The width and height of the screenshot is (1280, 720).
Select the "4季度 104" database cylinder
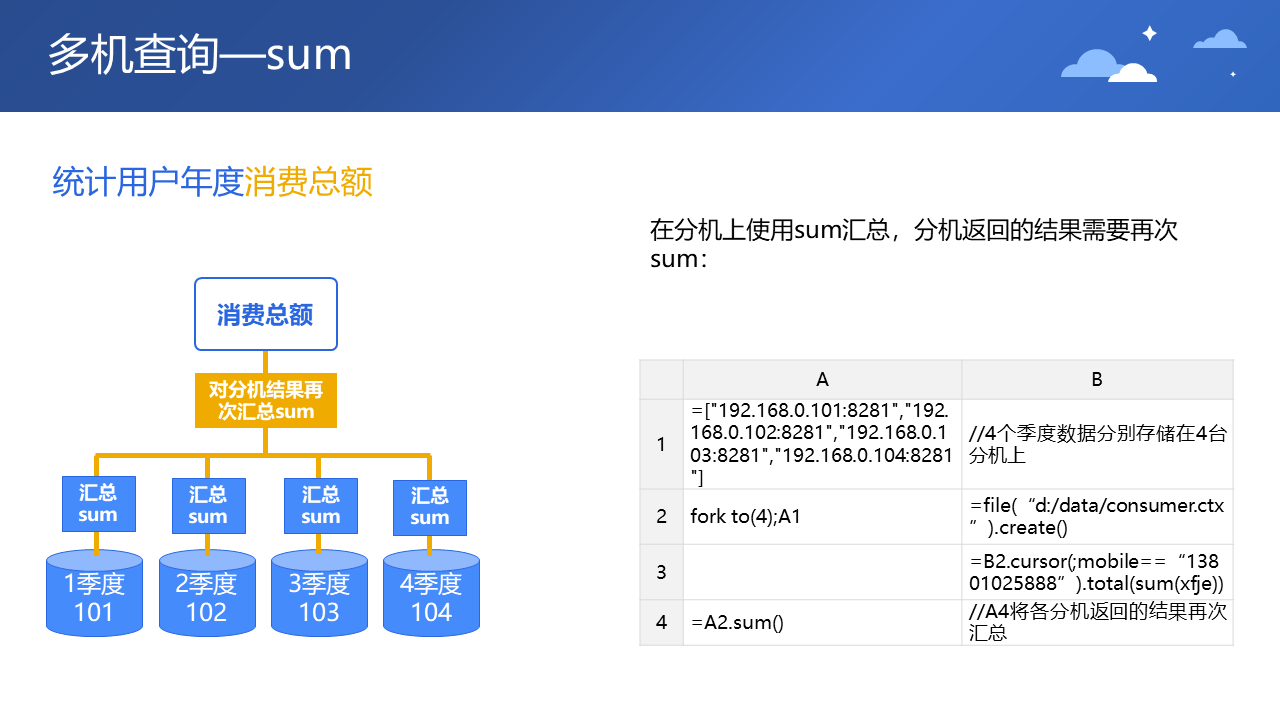coord(431,592)
